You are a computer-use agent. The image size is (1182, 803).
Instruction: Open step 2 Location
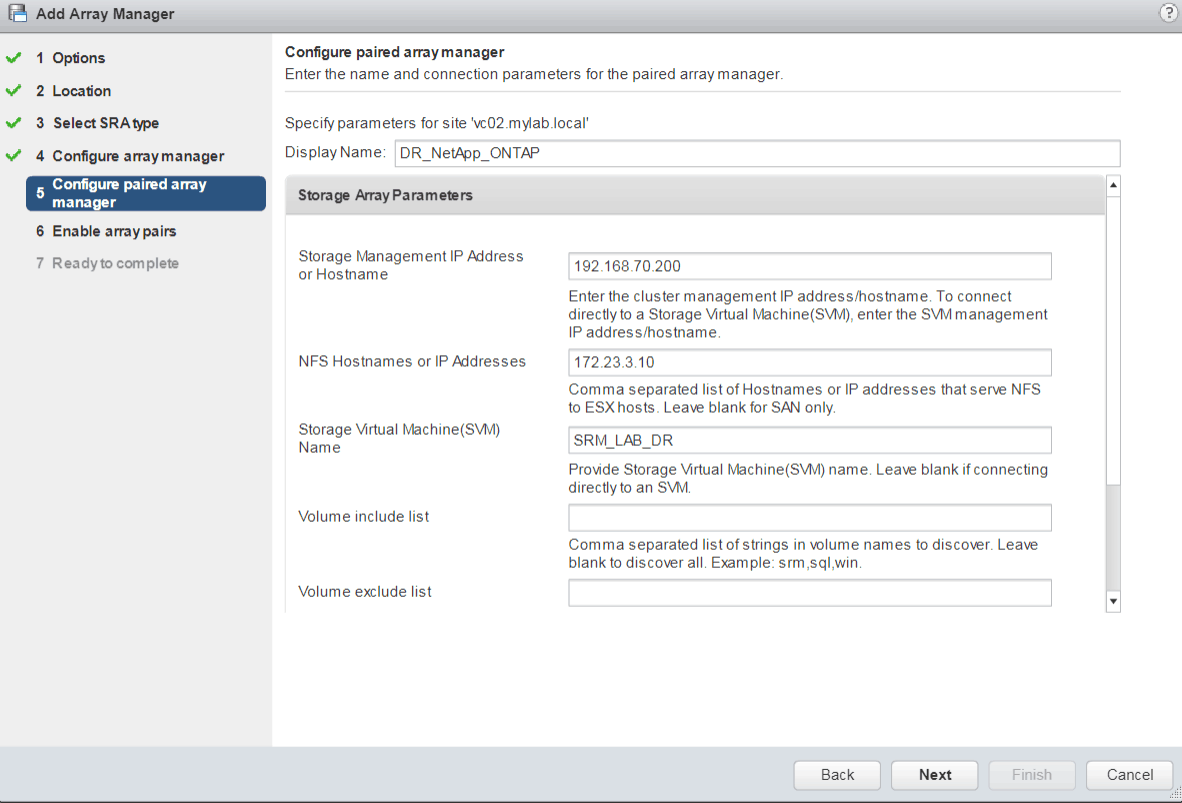click(81, 91)
